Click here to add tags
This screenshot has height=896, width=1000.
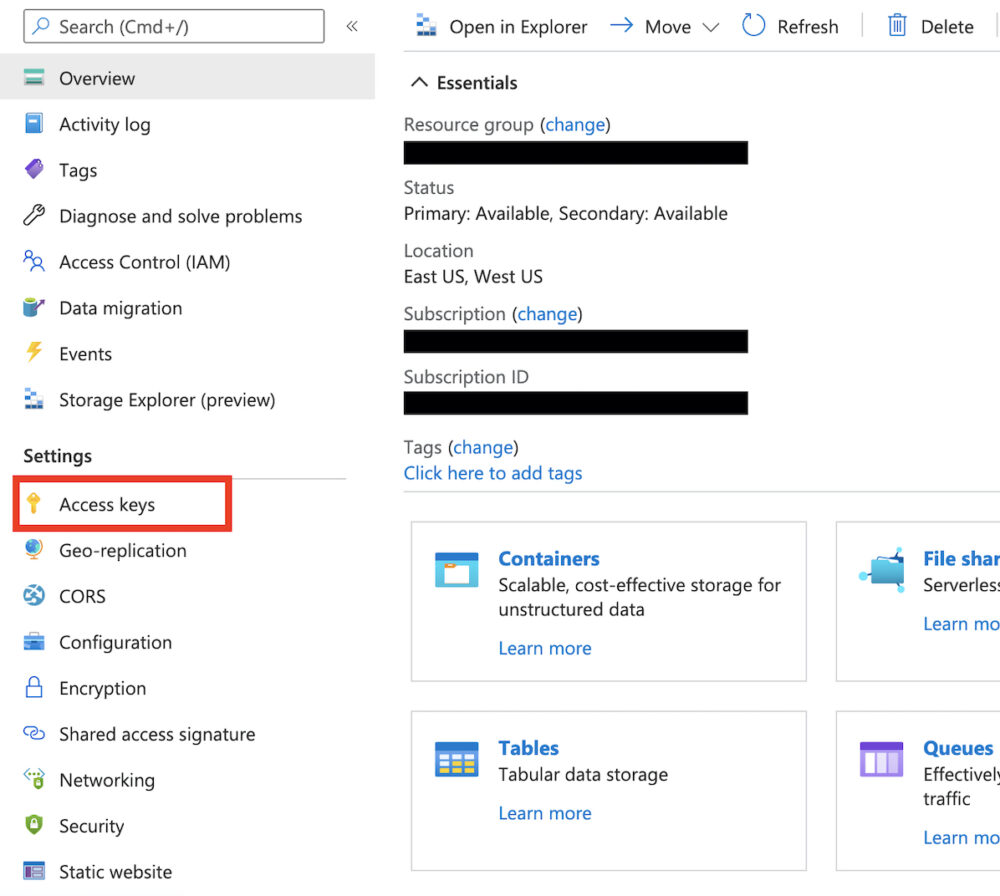493,473
